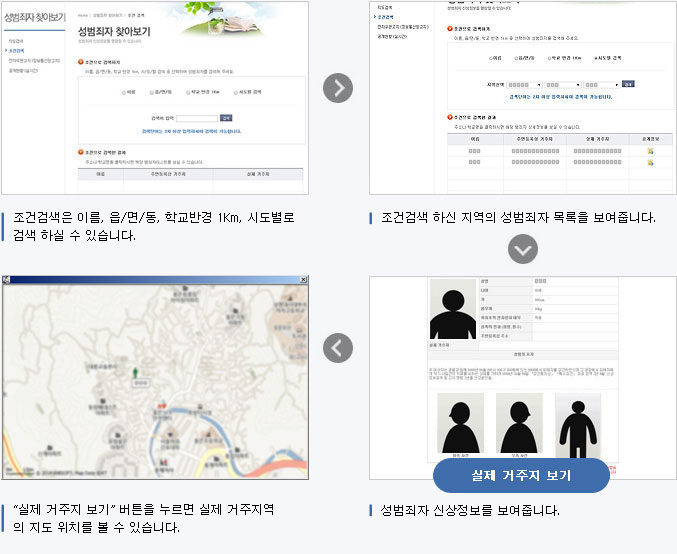677x554 pixels.
Task: Click the second side-profile silhouette photo
Action: pyautogui.click(x=519, y=423)
